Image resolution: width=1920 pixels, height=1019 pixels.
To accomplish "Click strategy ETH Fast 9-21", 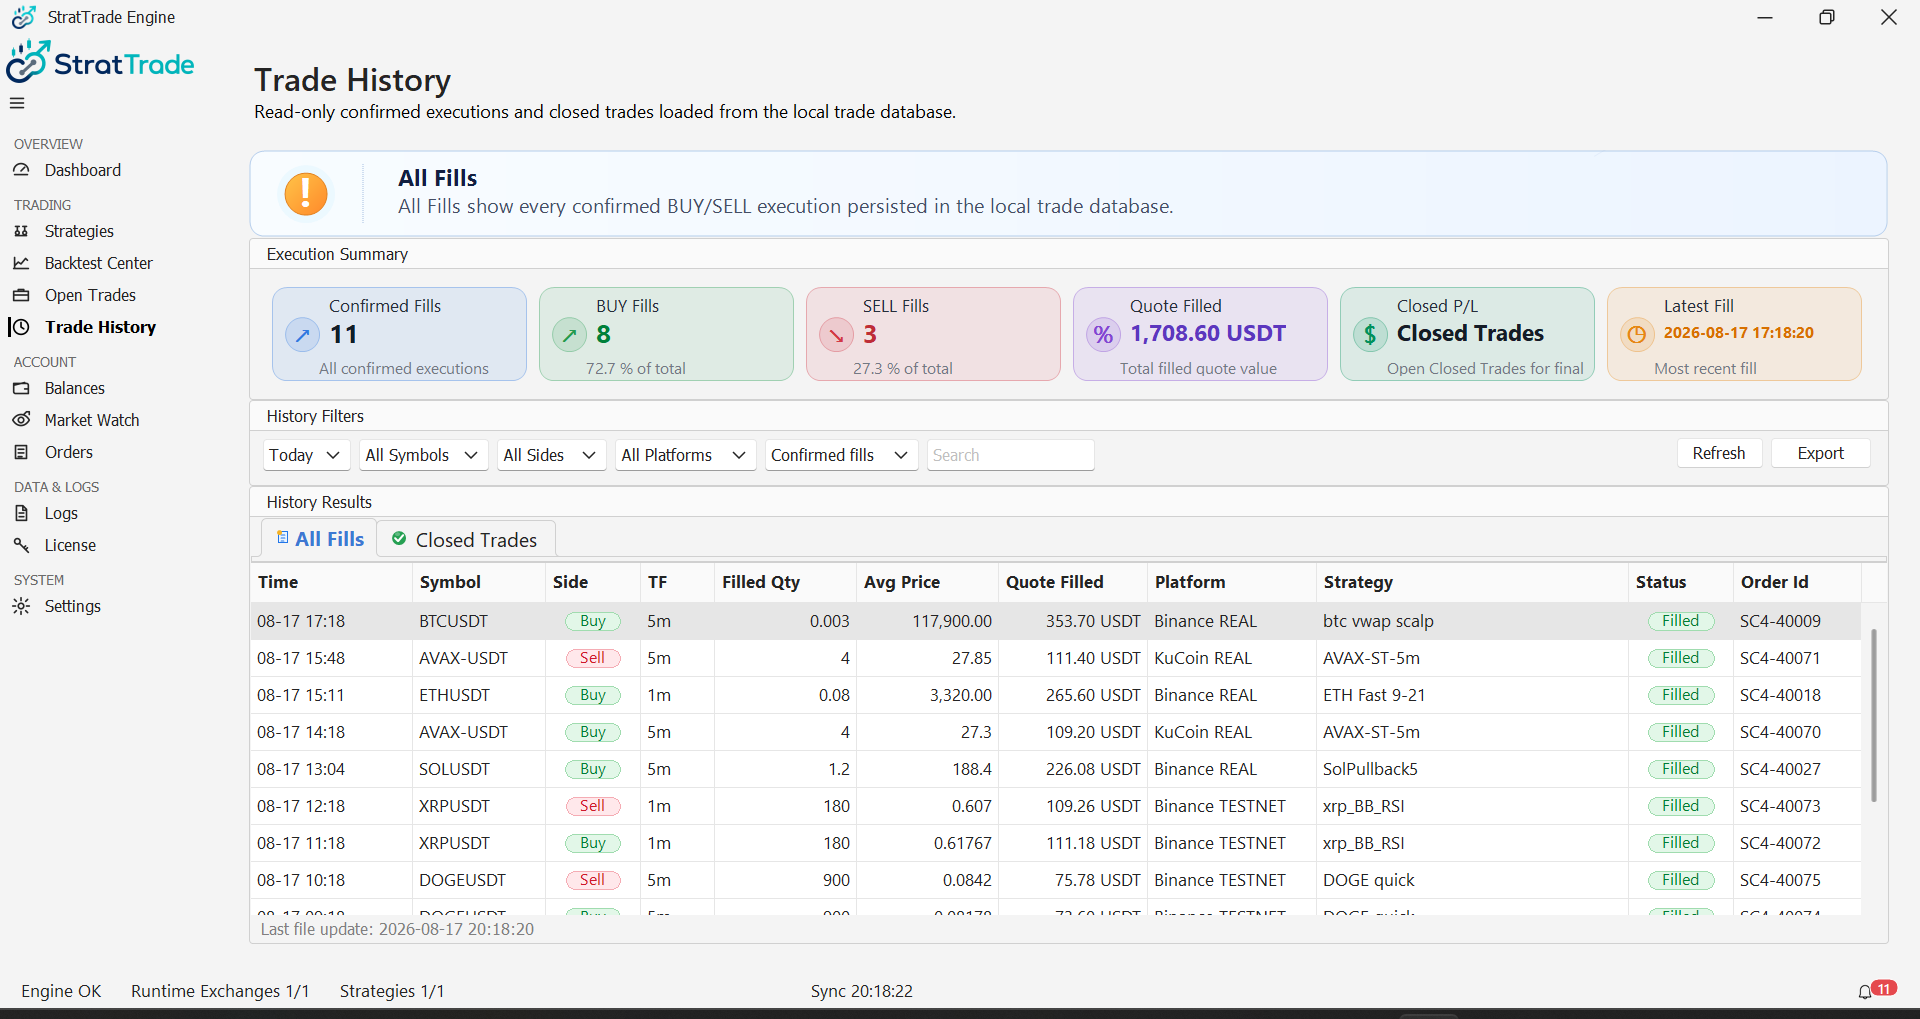I will pyautogui.click(x=1374, y=695).
